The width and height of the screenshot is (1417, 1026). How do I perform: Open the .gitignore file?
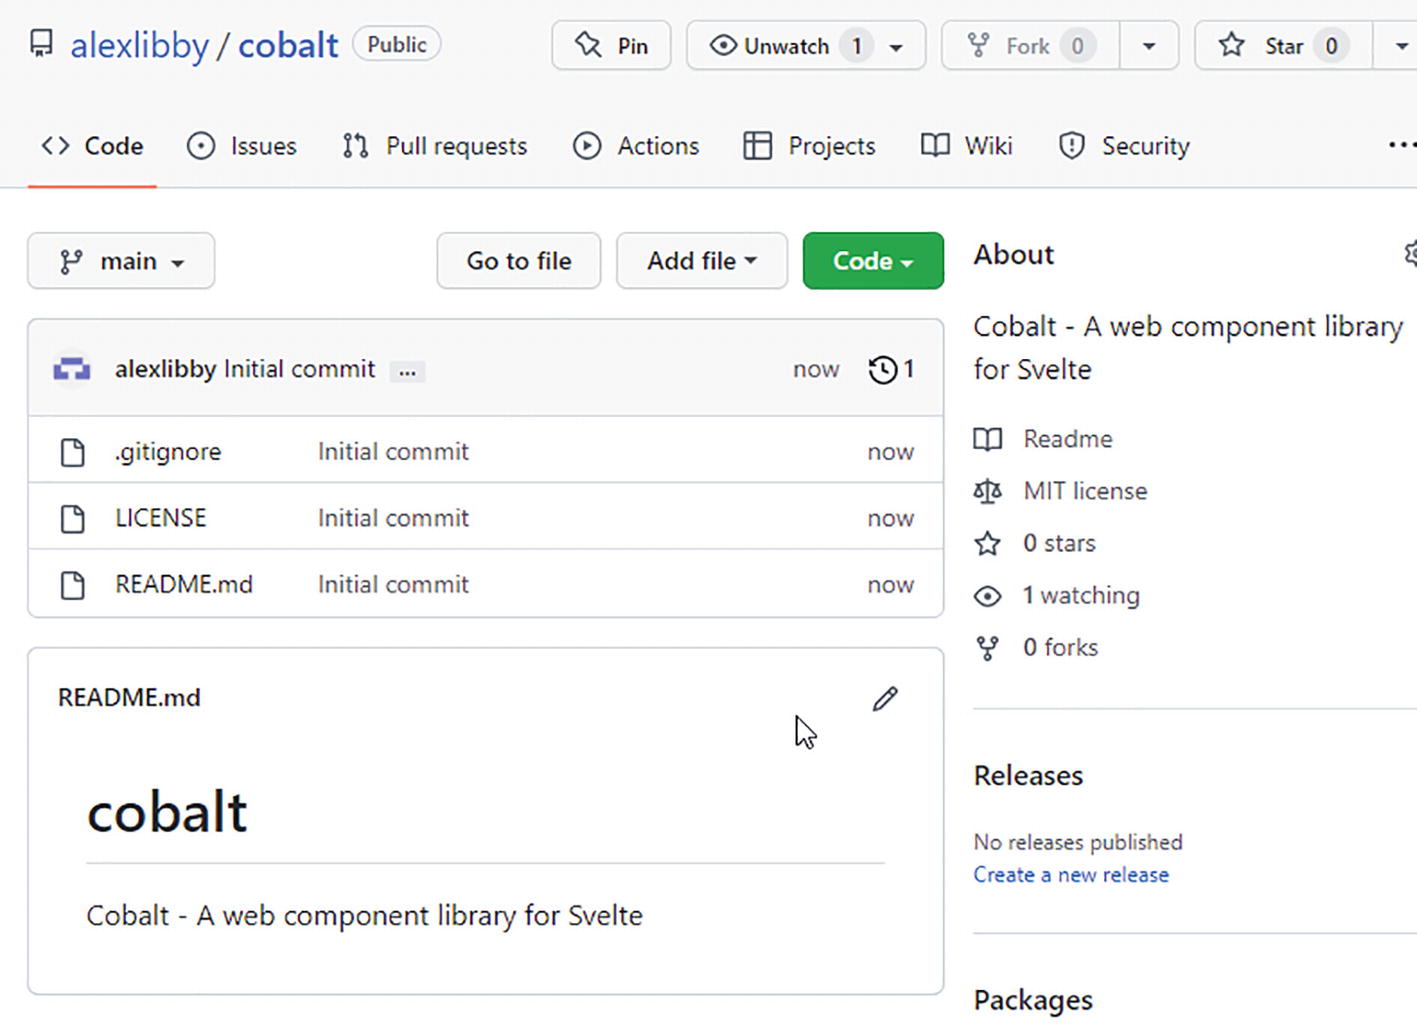click(x=168, y=452)
